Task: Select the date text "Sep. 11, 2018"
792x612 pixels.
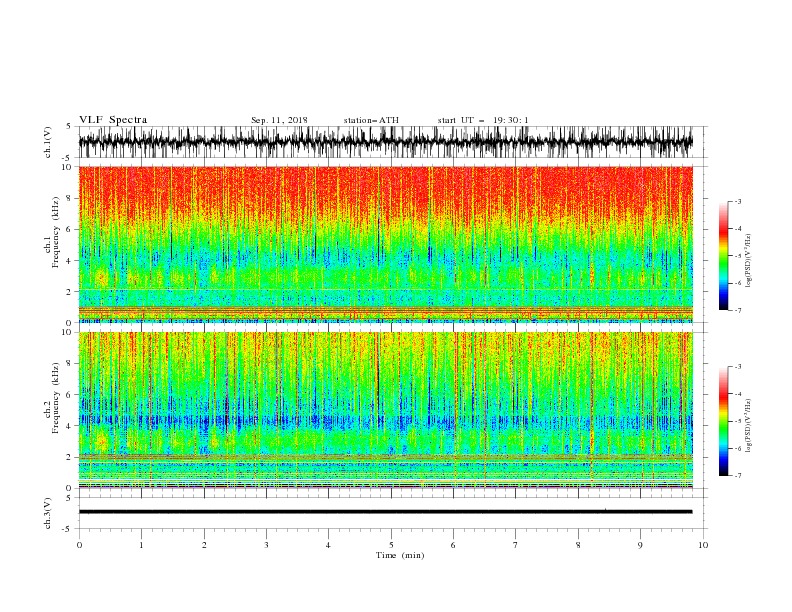Action: [x=279, y=120]
